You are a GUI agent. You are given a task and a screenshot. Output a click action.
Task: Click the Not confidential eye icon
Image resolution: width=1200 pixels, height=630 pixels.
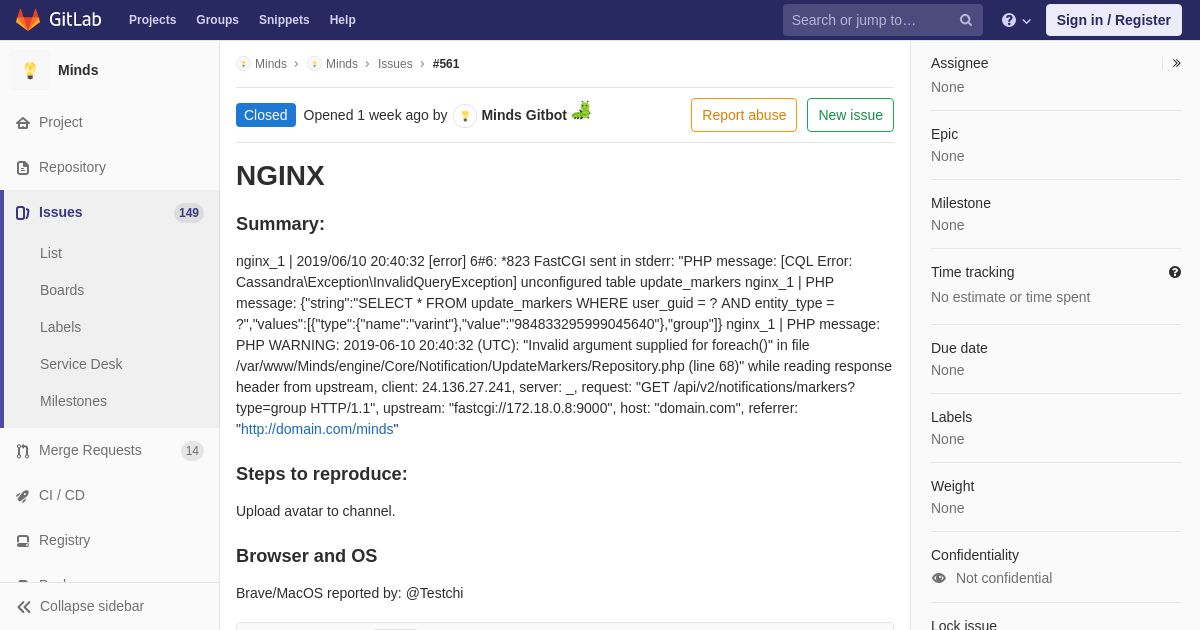tap(939, 578)
